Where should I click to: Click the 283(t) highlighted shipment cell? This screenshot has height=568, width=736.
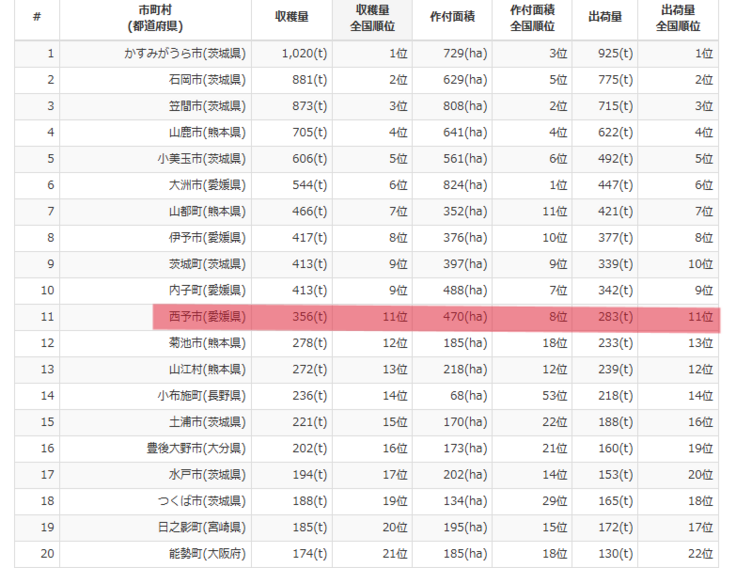(x=612, y=317)
